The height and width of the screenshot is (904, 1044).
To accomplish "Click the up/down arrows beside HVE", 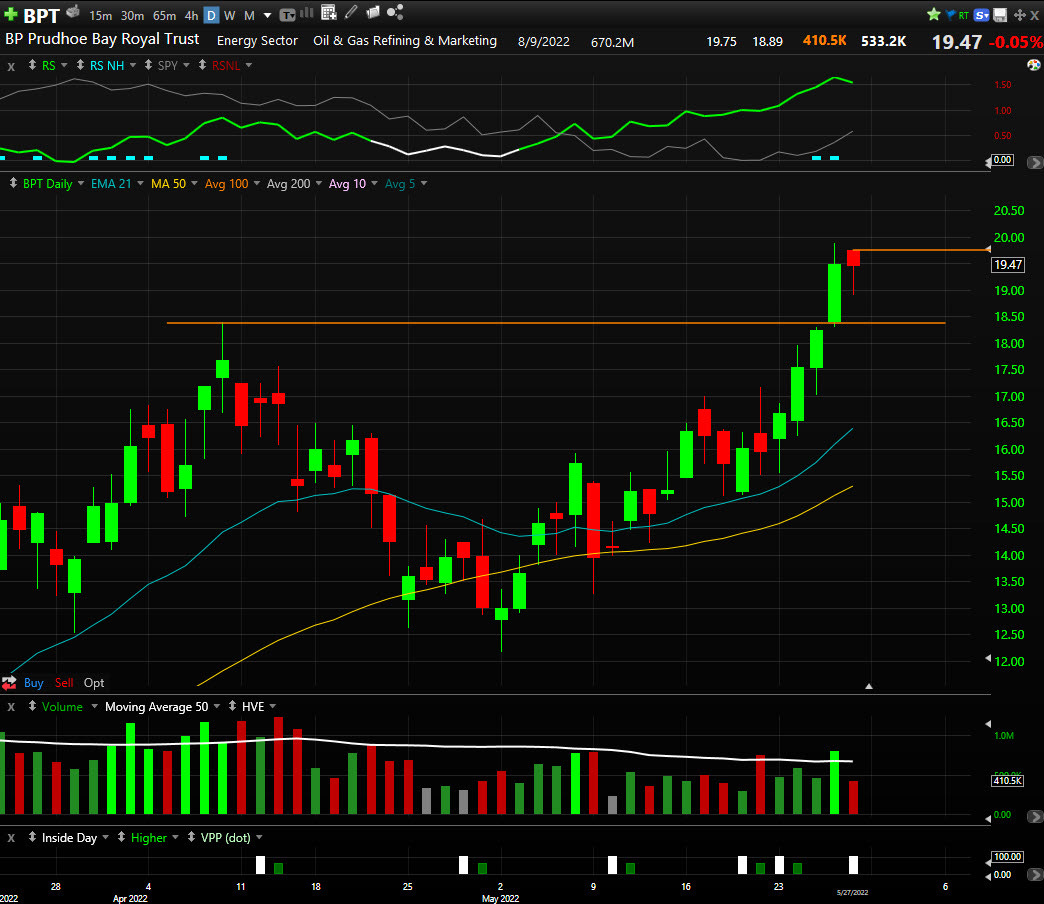I will point(232,706).
